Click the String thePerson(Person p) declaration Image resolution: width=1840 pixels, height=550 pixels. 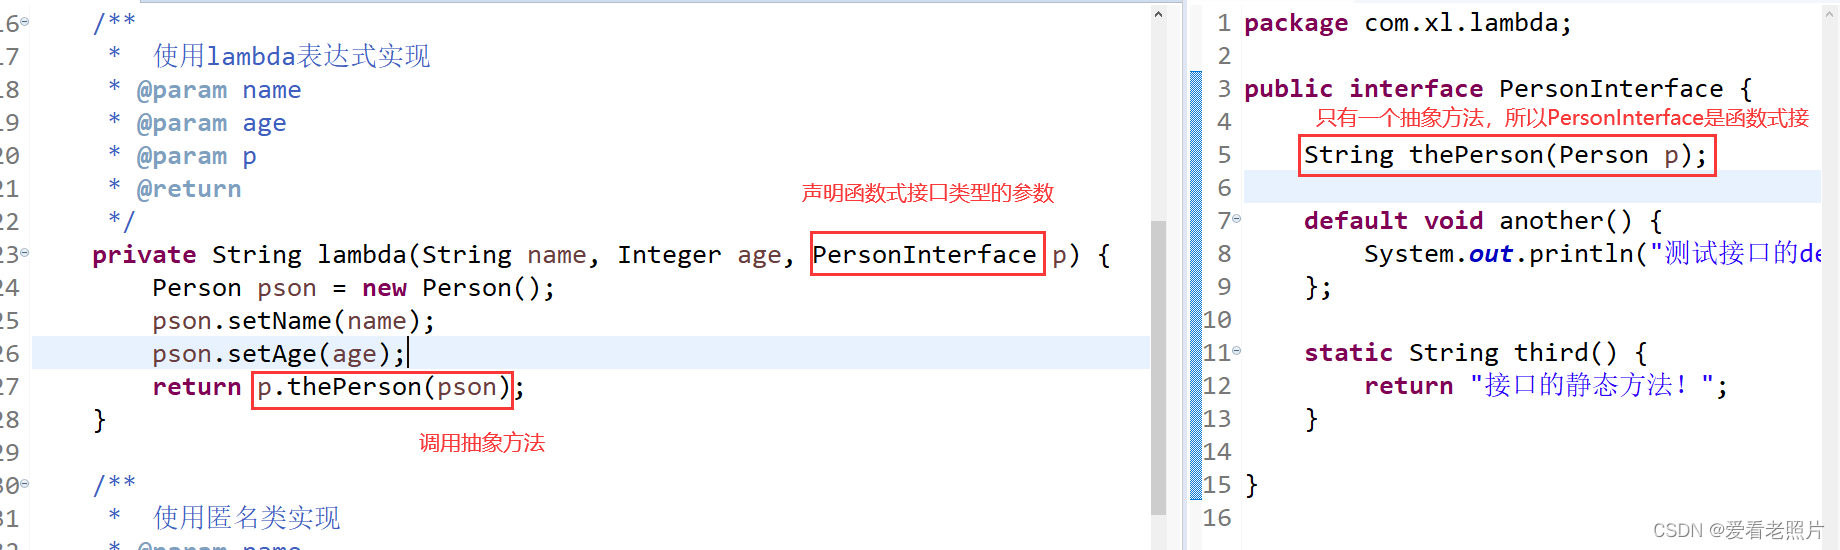tap(1505, 156)
